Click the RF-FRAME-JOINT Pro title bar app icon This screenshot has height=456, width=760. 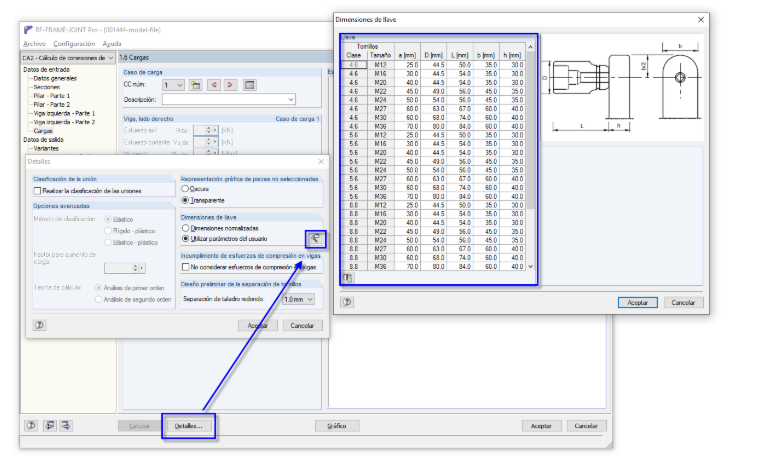tap(28, 30)
